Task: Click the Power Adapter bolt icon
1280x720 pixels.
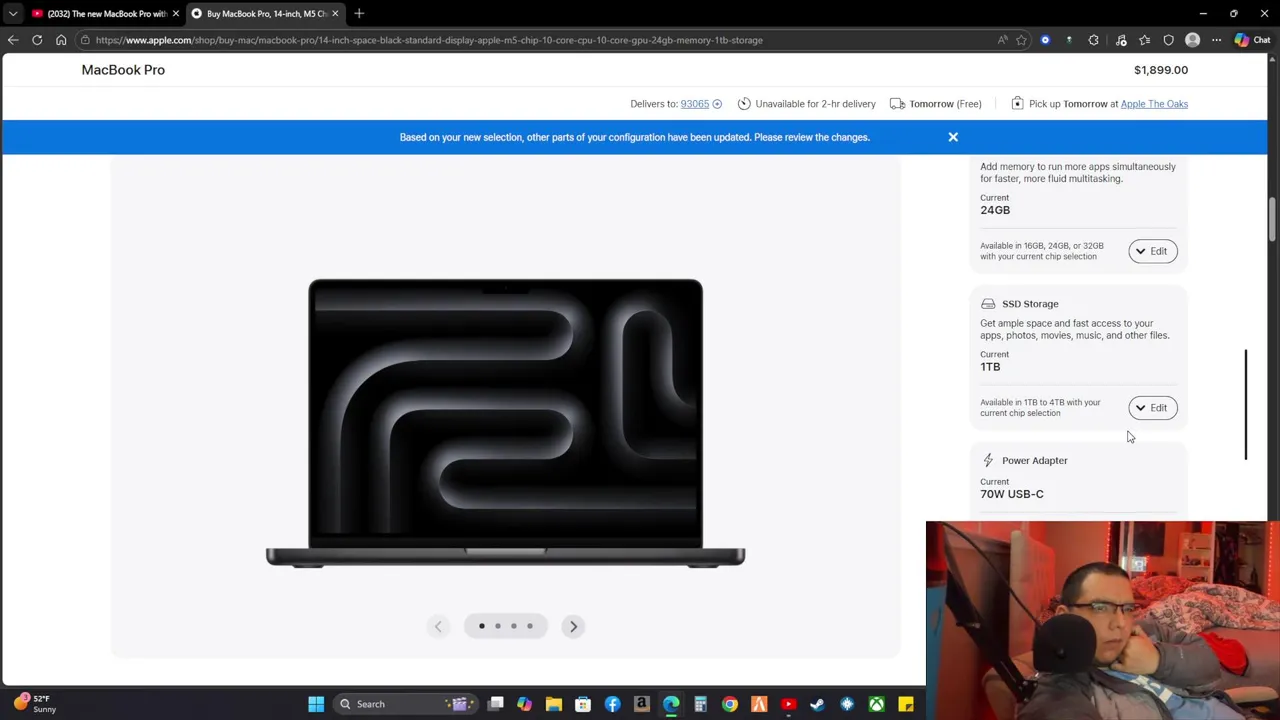Action: 988,460
